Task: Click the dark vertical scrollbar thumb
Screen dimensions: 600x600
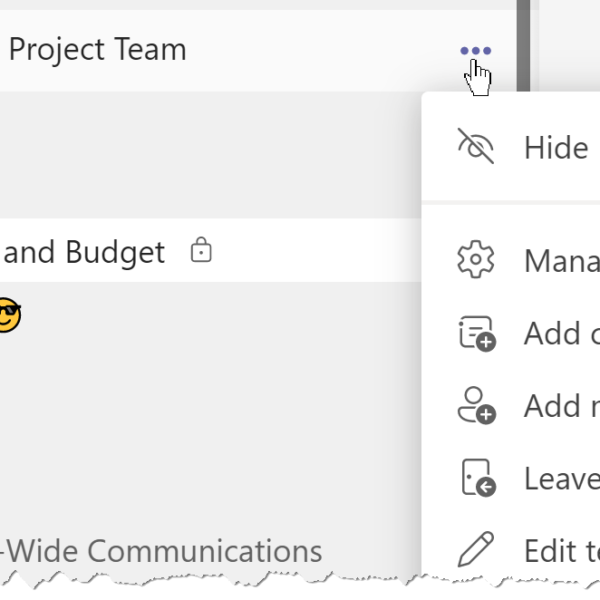Action: point(523,46)
